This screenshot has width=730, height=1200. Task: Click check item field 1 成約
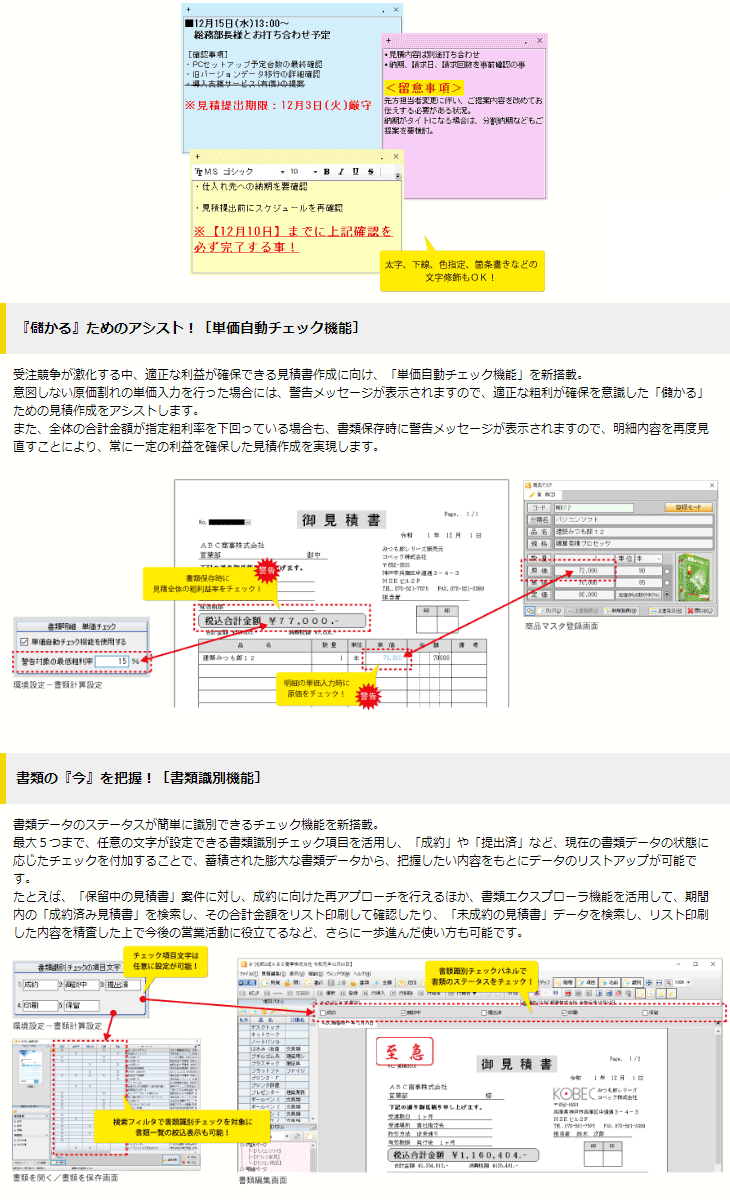[x=40, y=985]
